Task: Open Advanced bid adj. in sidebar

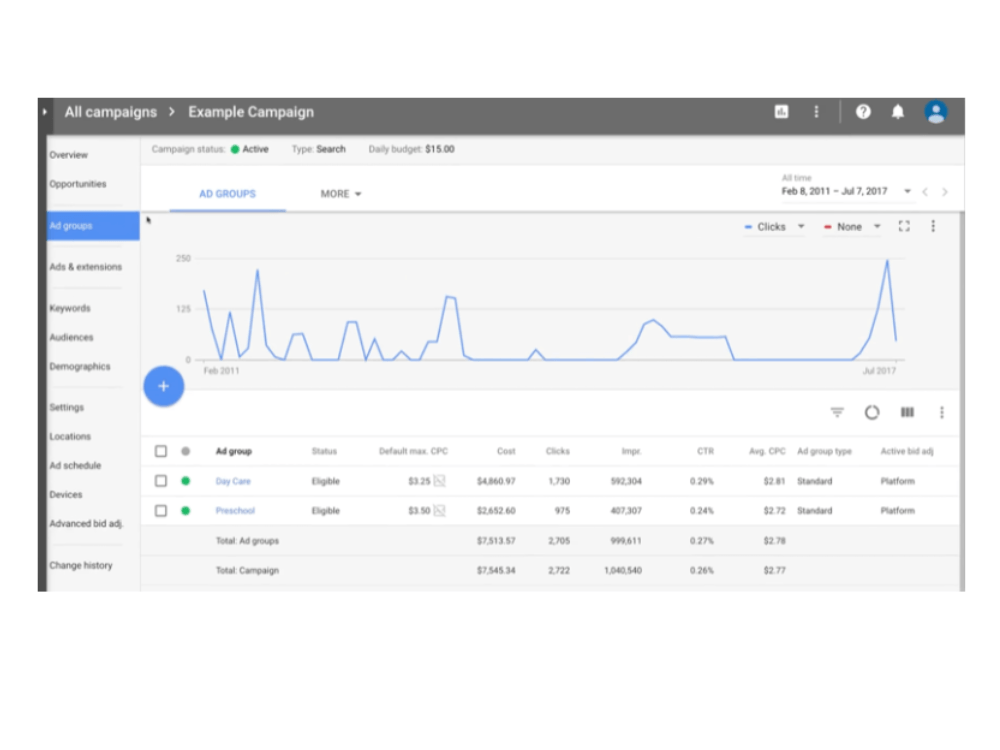Action: coord(86,523)
